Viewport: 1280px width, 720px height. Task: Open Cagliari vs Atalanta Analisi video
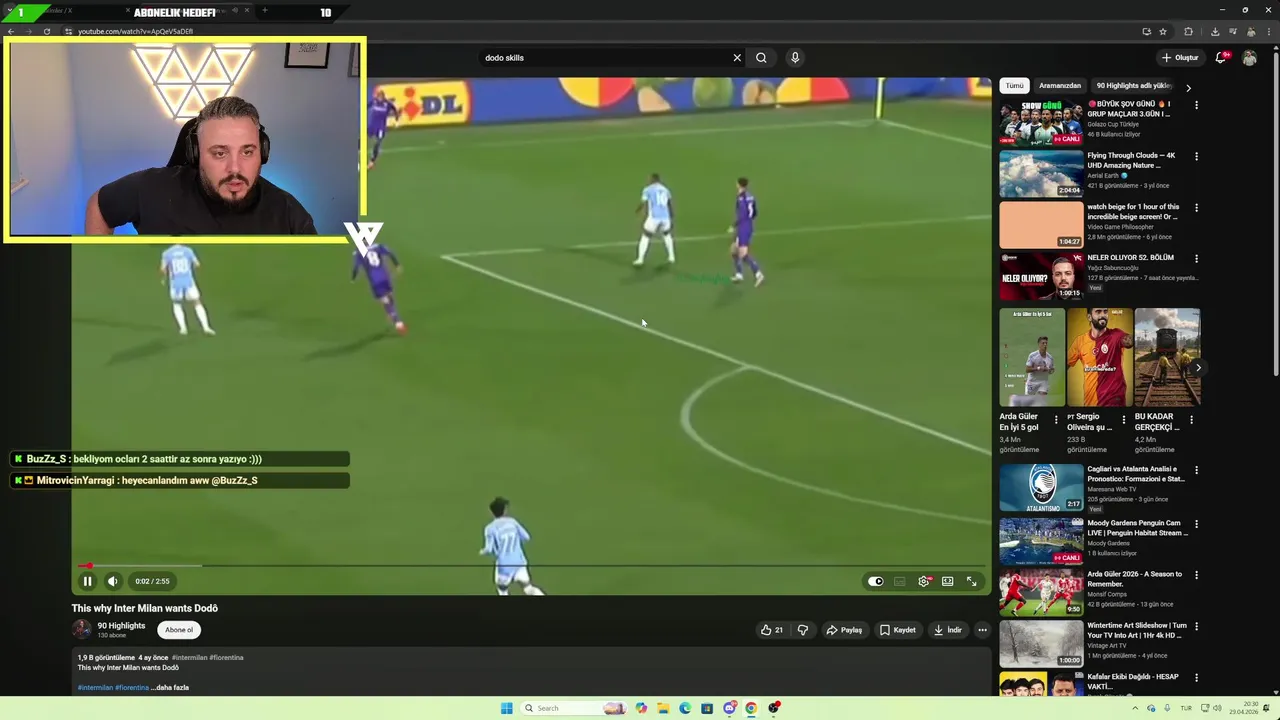[x=1041, y=487]
